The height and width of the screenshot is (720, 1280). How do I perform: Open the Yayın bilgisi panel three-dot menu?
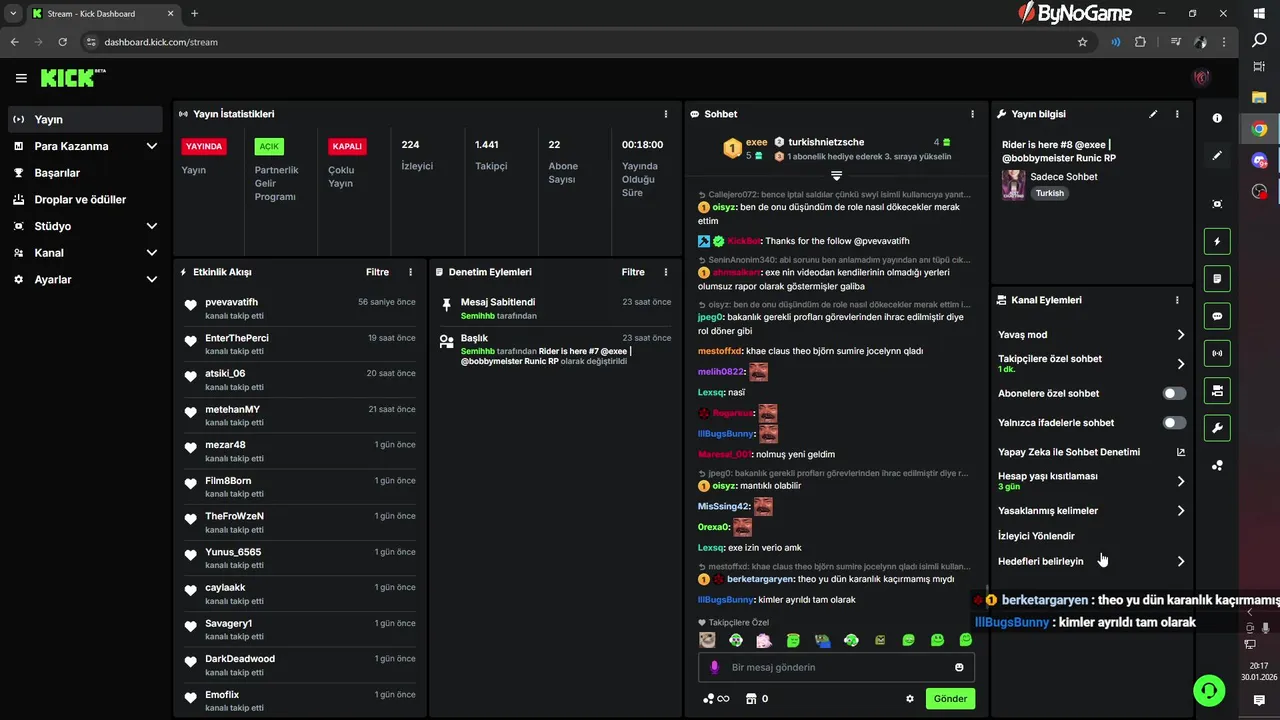[1177, 114]
